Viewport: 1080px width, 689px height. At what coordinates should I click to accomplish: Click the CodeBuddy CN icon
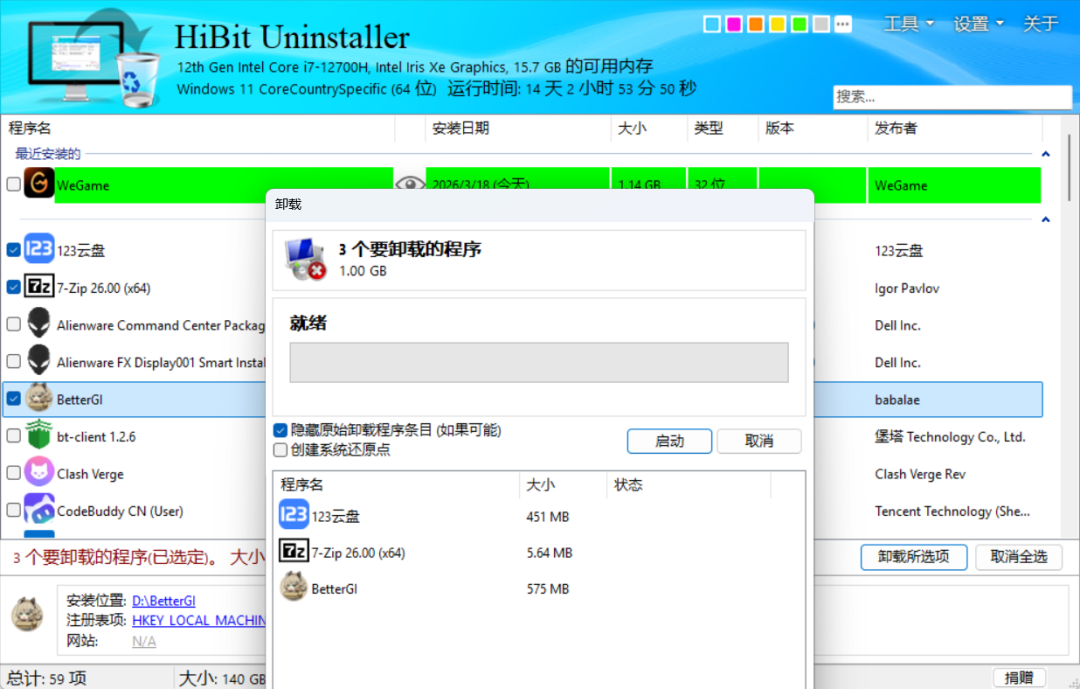pyautogui.click(x=39, y=509)
